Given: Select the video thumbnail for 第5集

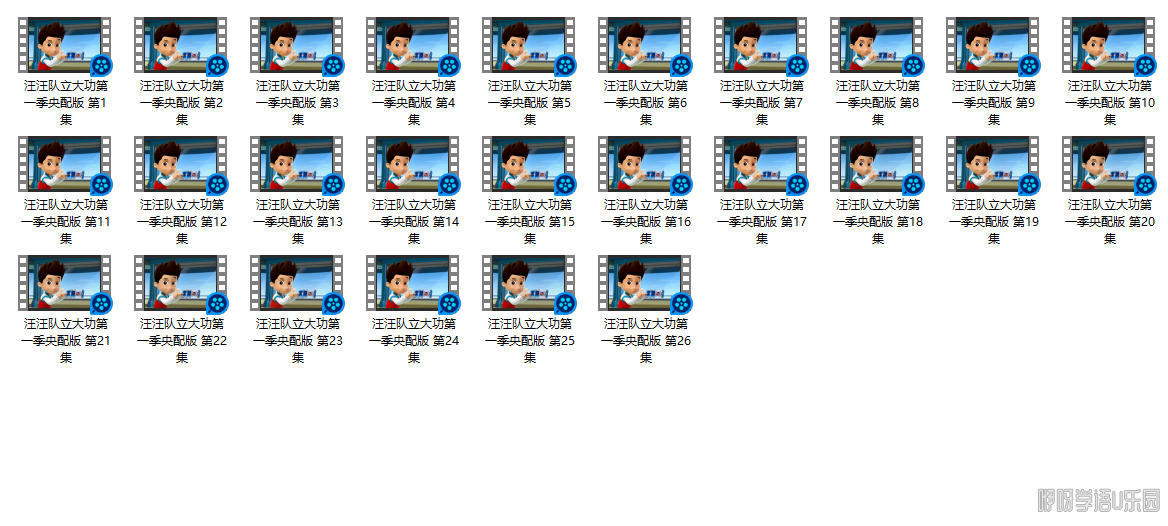Looking at the screenshot, I should pyautogui.click(x=530, y=45).
